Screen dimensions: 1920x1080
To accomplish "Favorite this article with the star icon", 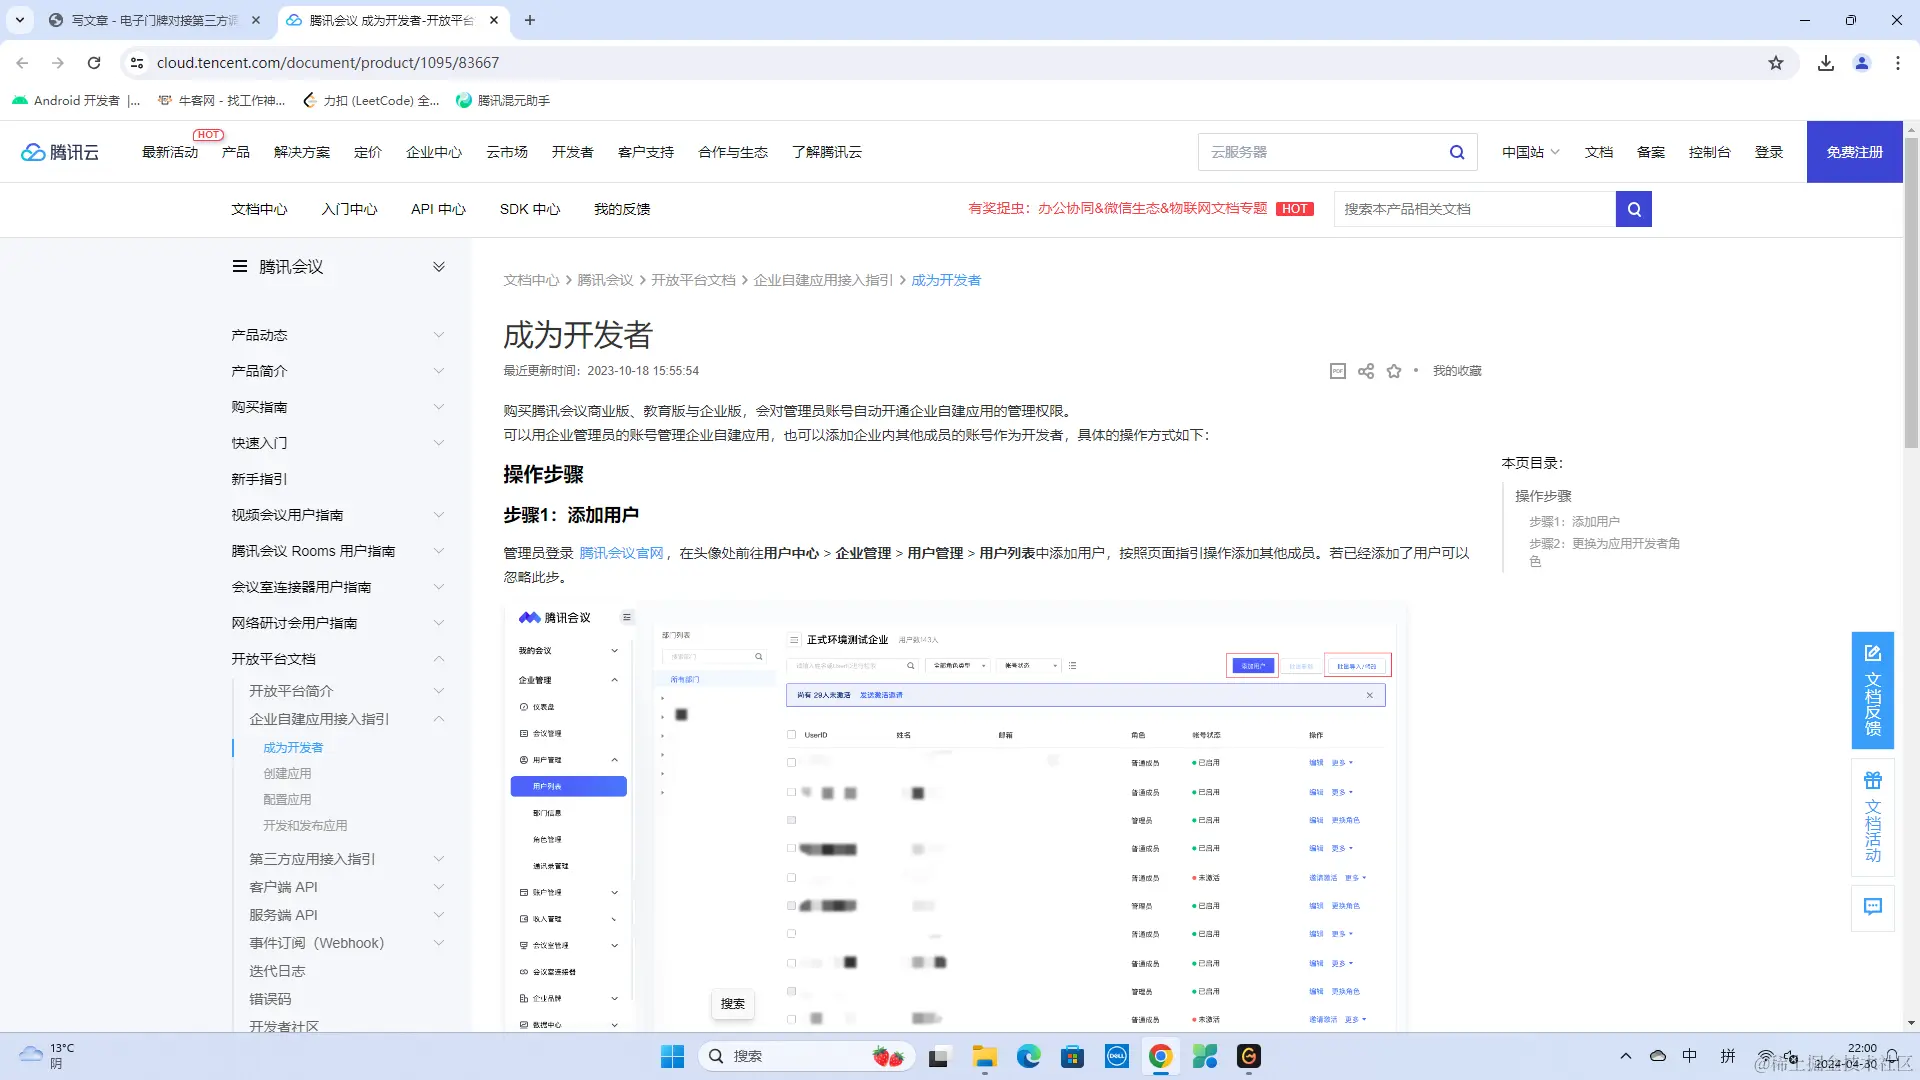I will tap(1394, 371).
